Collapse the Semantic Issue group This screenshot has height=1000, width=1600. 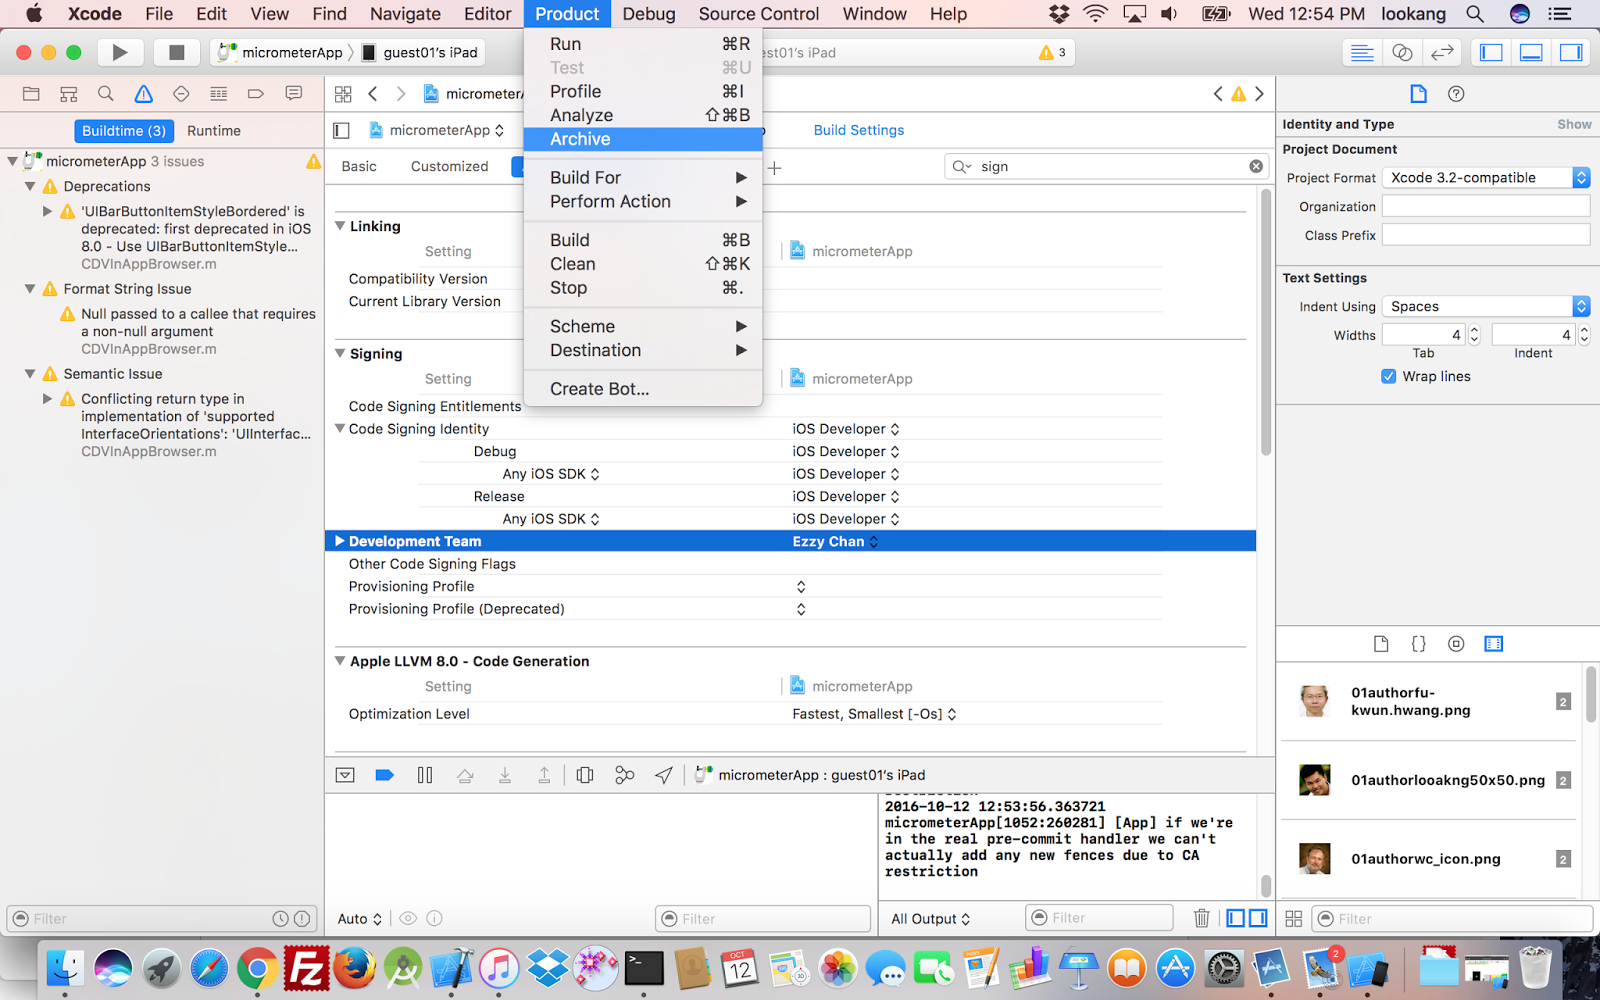click(x=30, y=374)
